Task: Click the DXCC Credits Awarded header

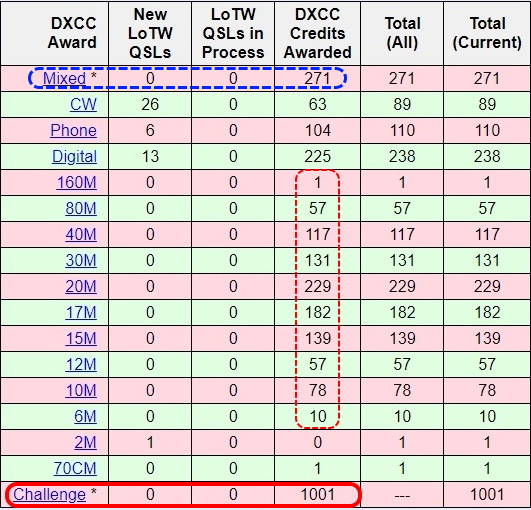Action: click(x=318, y=33)
